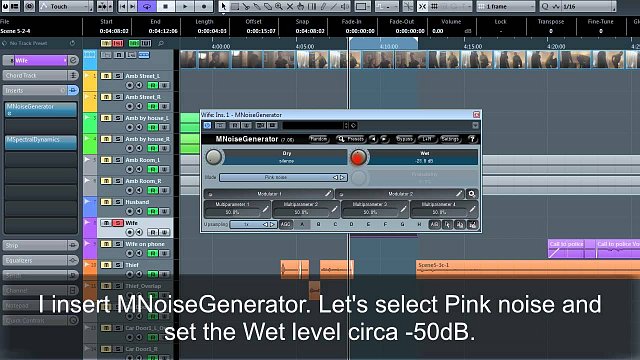Click the Play button in the transport bar
Image resolution: width=640 pixels, height=360 pixels.
185,6
